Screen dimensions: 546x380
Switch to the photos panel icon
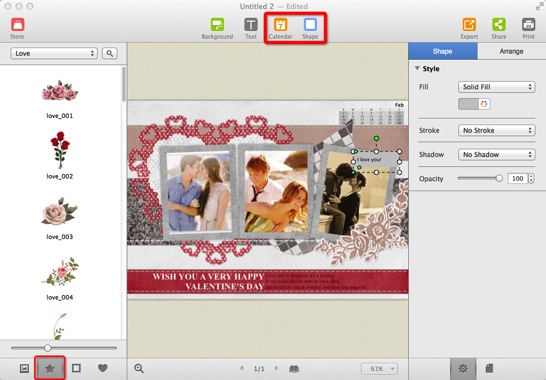(24, 368)
